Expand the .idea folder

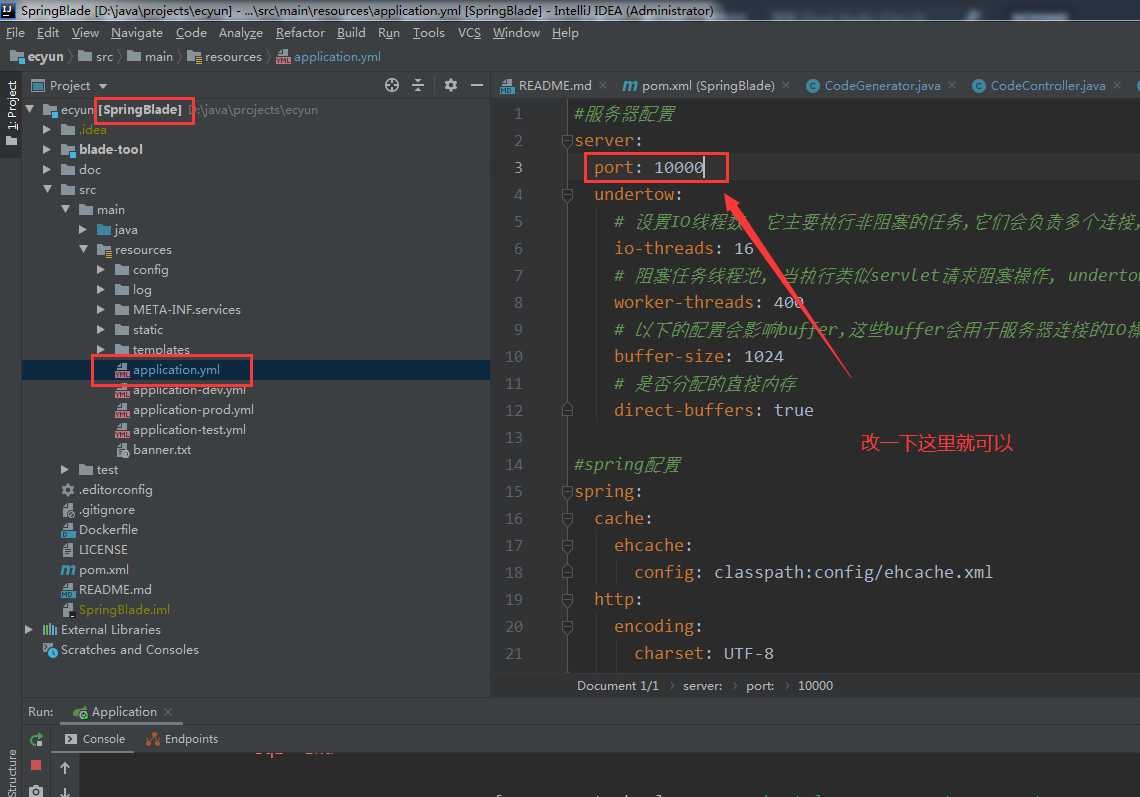tap(47, 129)
